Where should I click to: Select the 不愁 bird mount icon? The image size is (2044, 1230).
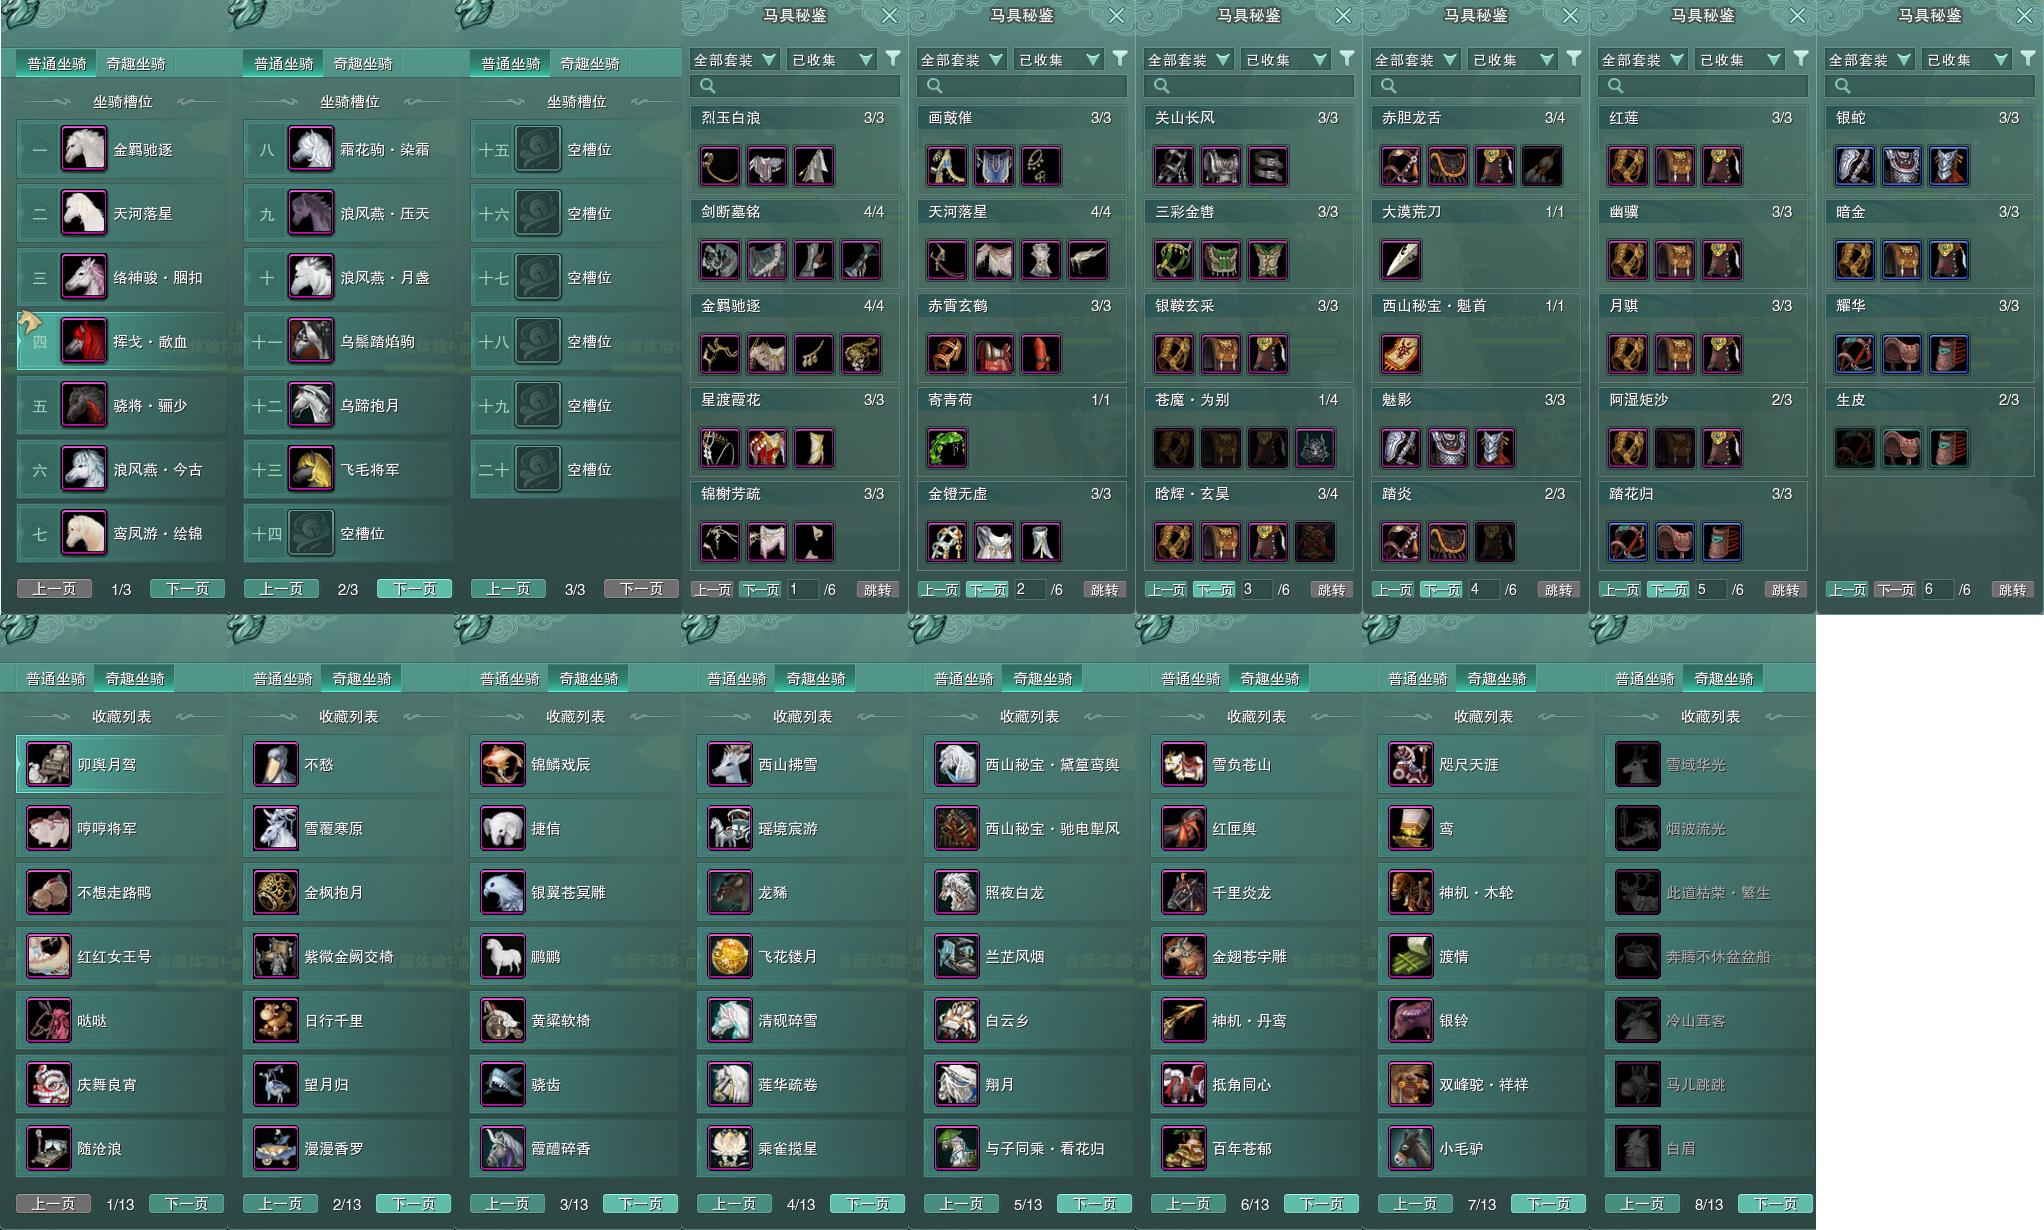(x=275, y=764)
